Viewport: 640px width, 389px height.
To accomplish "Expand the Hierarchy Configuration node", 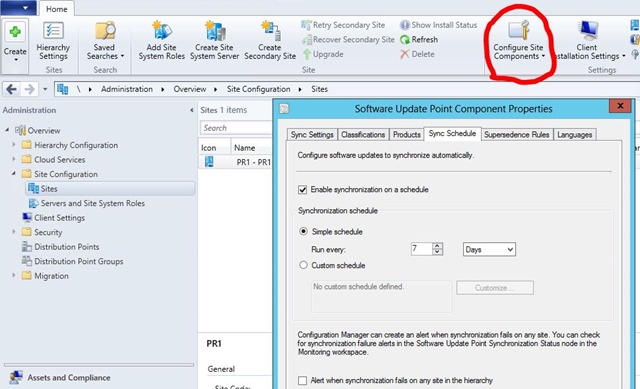I will (x=13, y=144).
